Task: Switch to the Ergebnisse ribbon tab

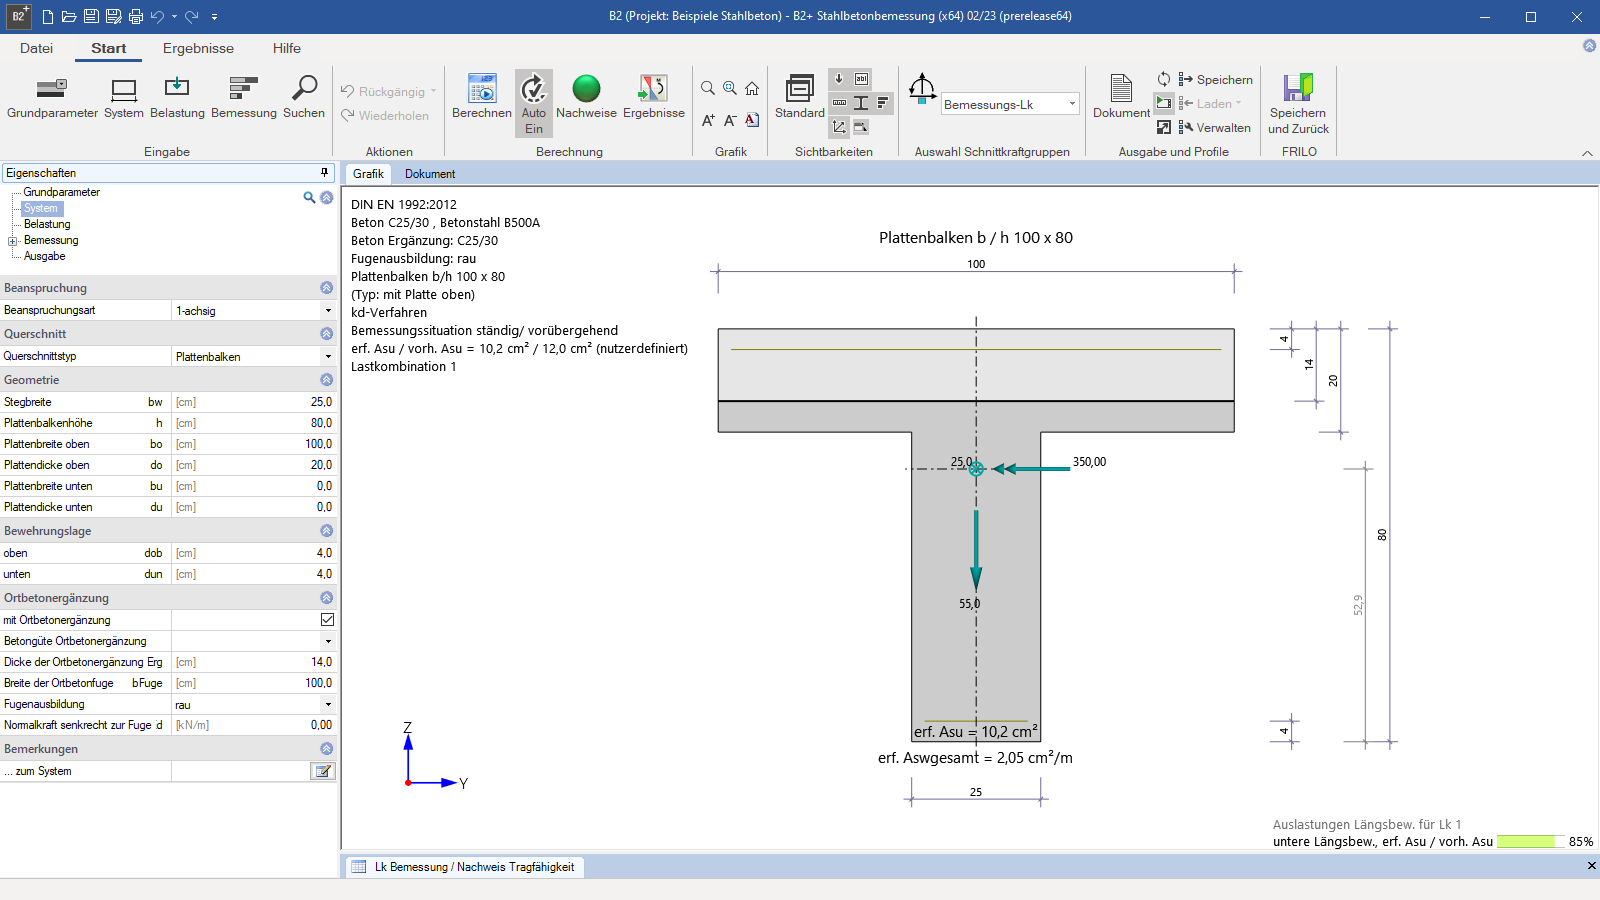Action: tap(198, 48)
